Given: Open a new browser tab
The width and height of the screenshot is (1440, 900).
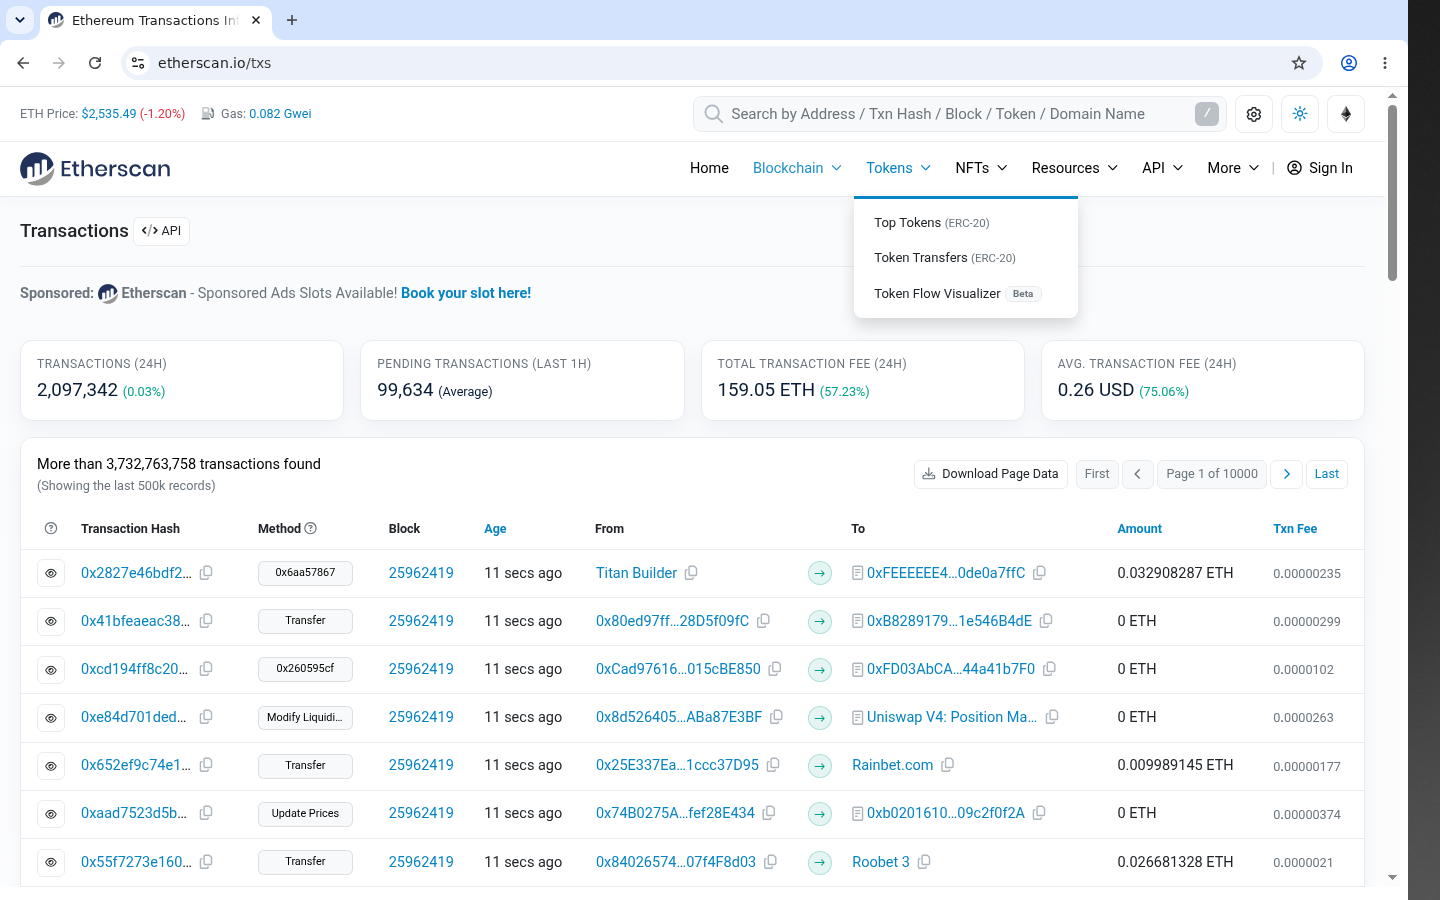Looking at the screenshot, I should (x=292, y=20).
